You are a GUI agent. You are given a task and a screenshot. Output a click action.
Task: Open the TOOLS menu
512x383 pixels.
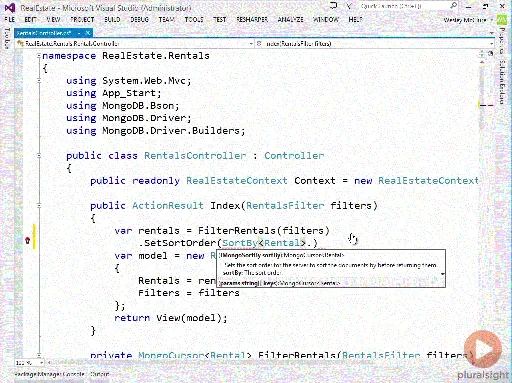pyautogui.click(x=194, y=19)
